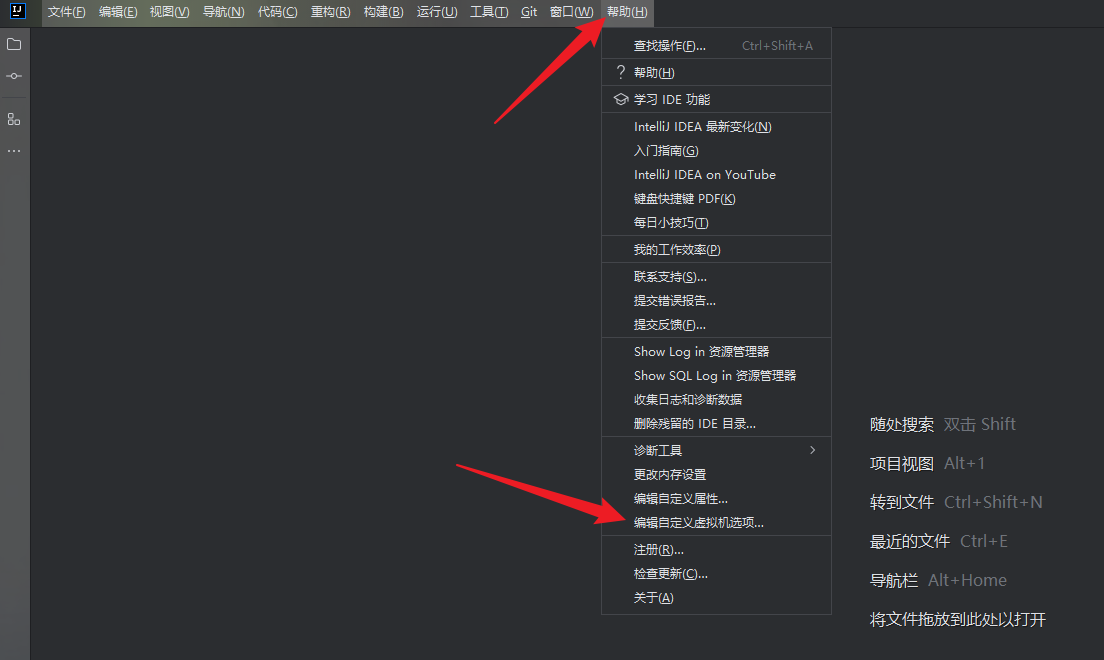Choose 查找操作(F)... from the help menu
This screenshot has height=660, width=1104.
pos(716,46)
